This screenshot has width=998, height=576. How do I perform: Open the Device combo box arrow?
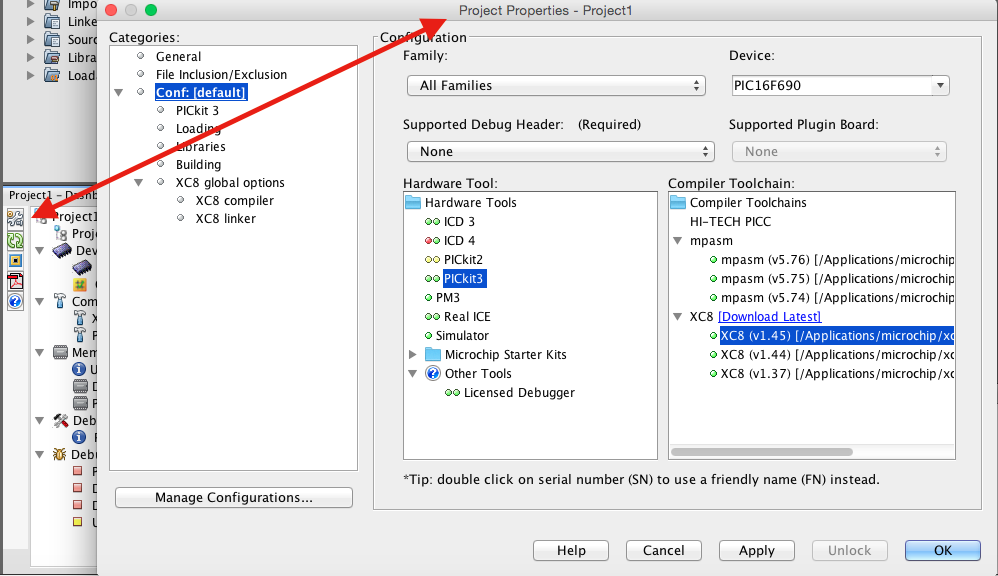(939, 86)
